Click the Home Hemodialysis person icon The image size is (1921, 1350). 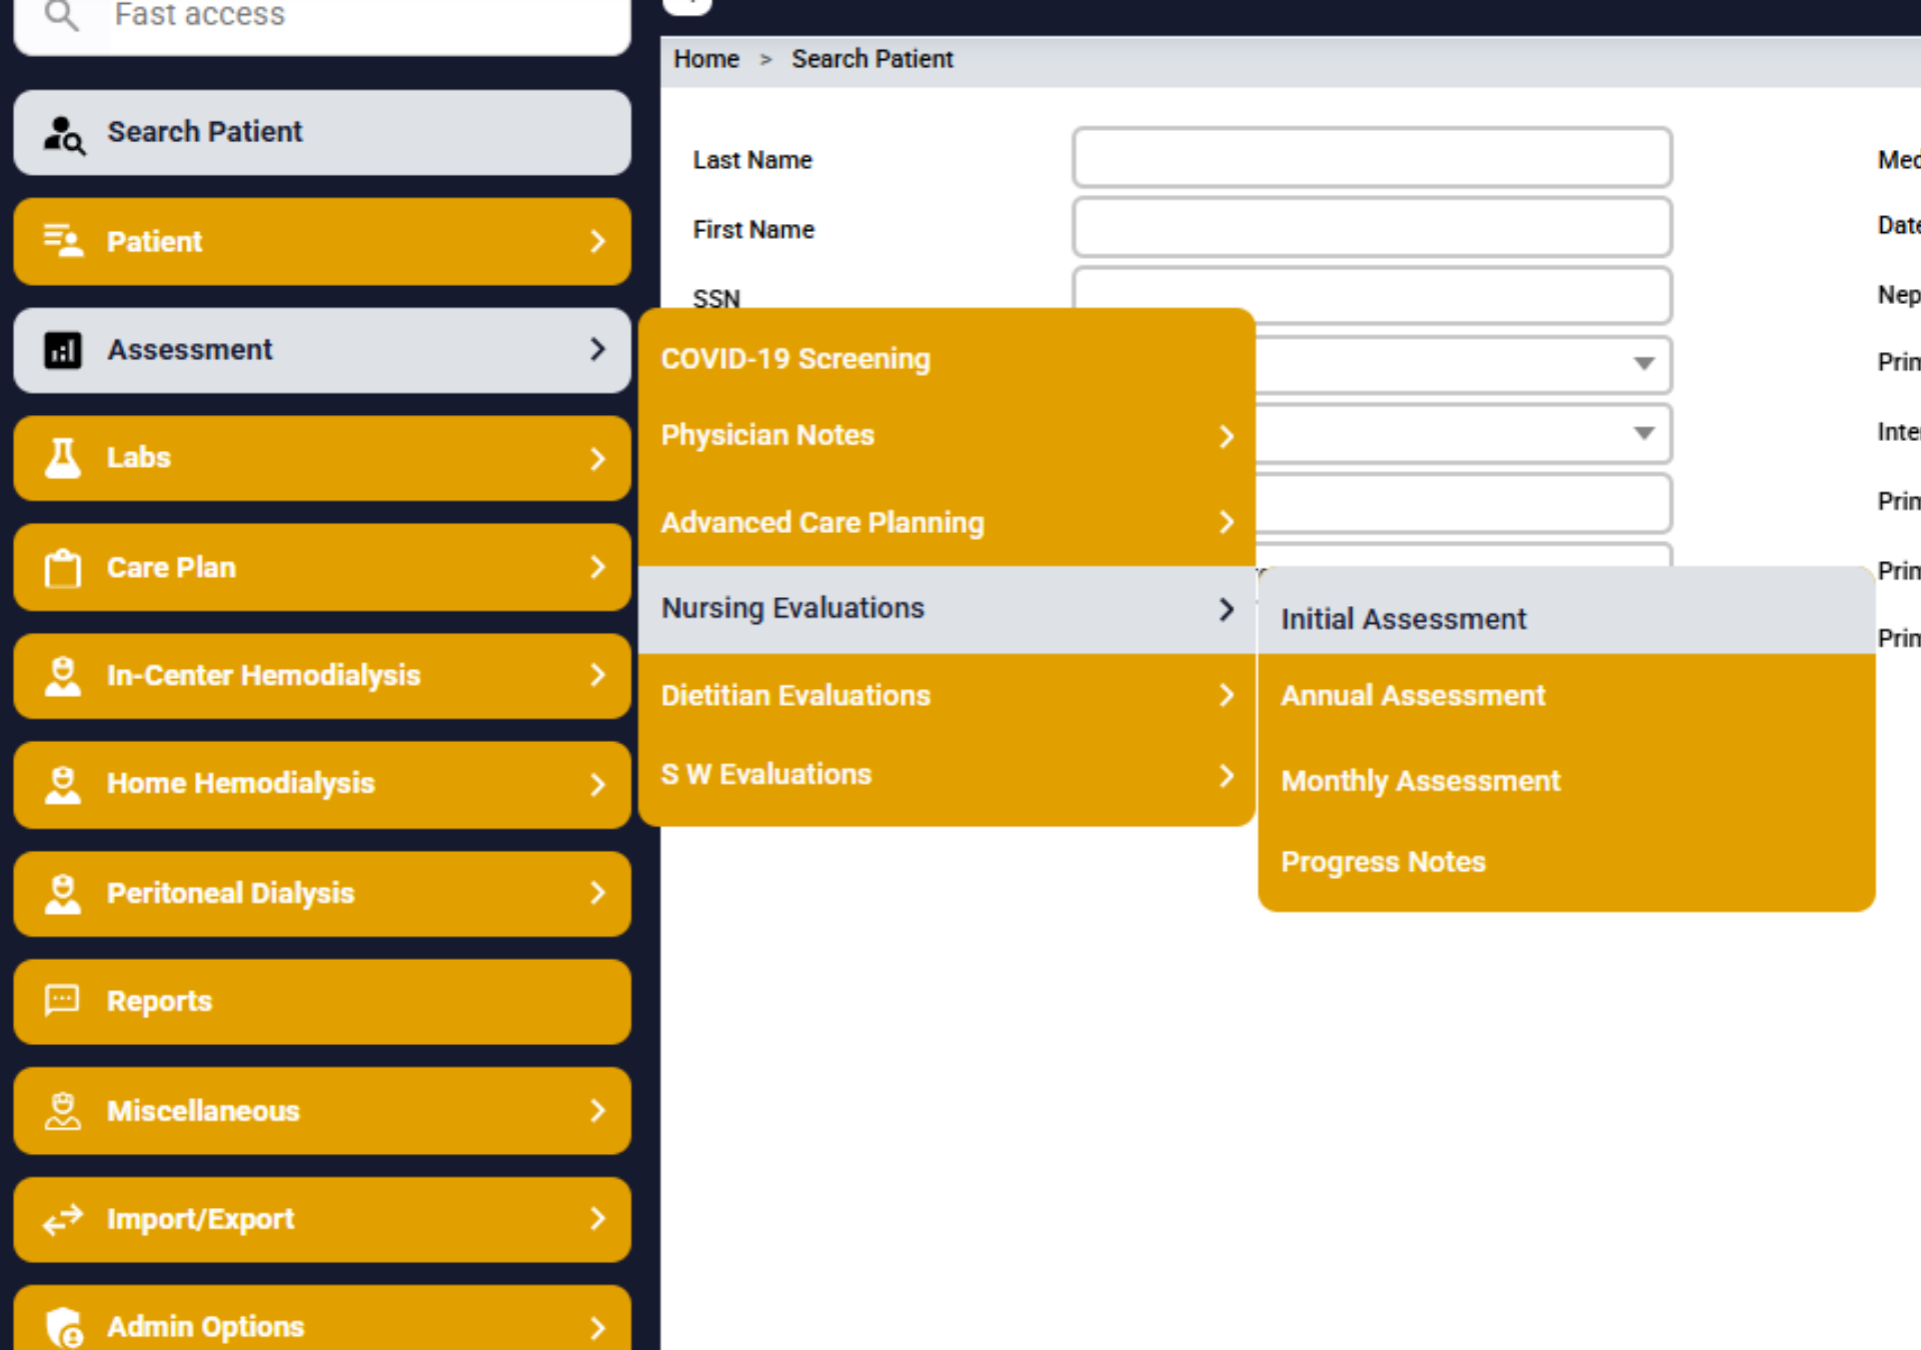point(62,784)
